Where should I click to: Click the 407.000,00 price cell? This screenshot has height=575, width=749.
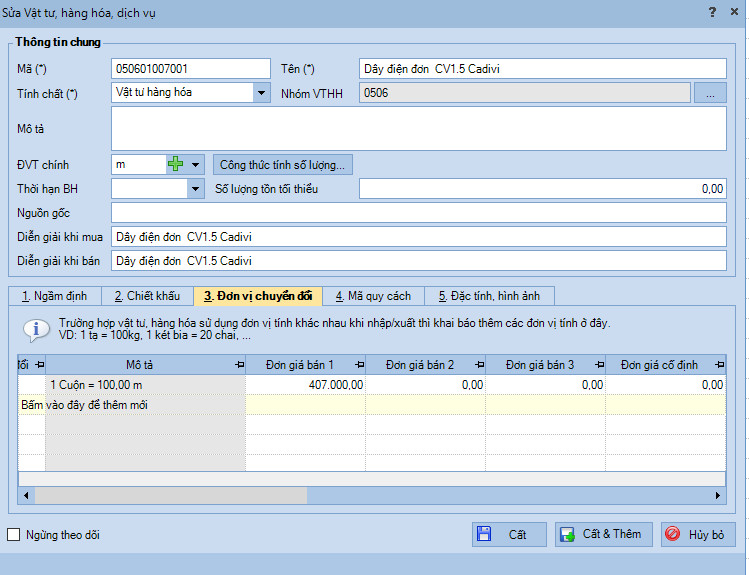coord(306,385)
